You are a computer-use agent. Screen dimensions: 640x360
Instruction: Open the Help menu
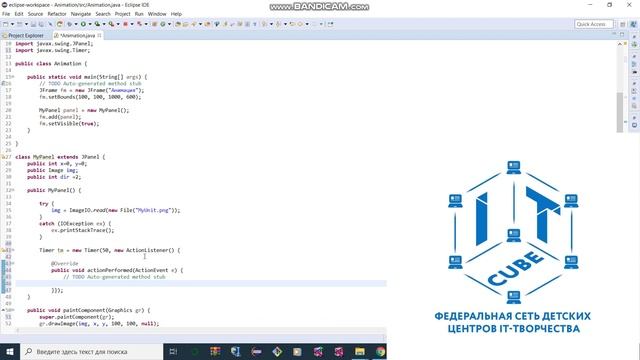pos(176,14)
